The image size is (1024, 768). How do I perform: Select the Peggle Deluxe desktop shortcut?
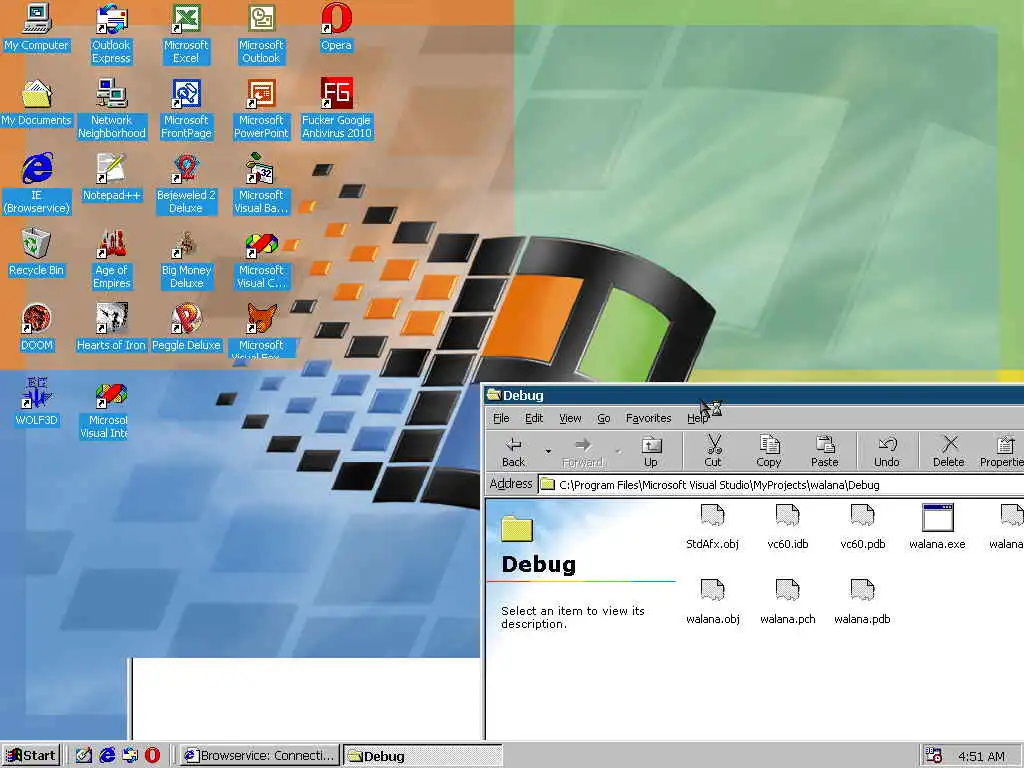186,327
